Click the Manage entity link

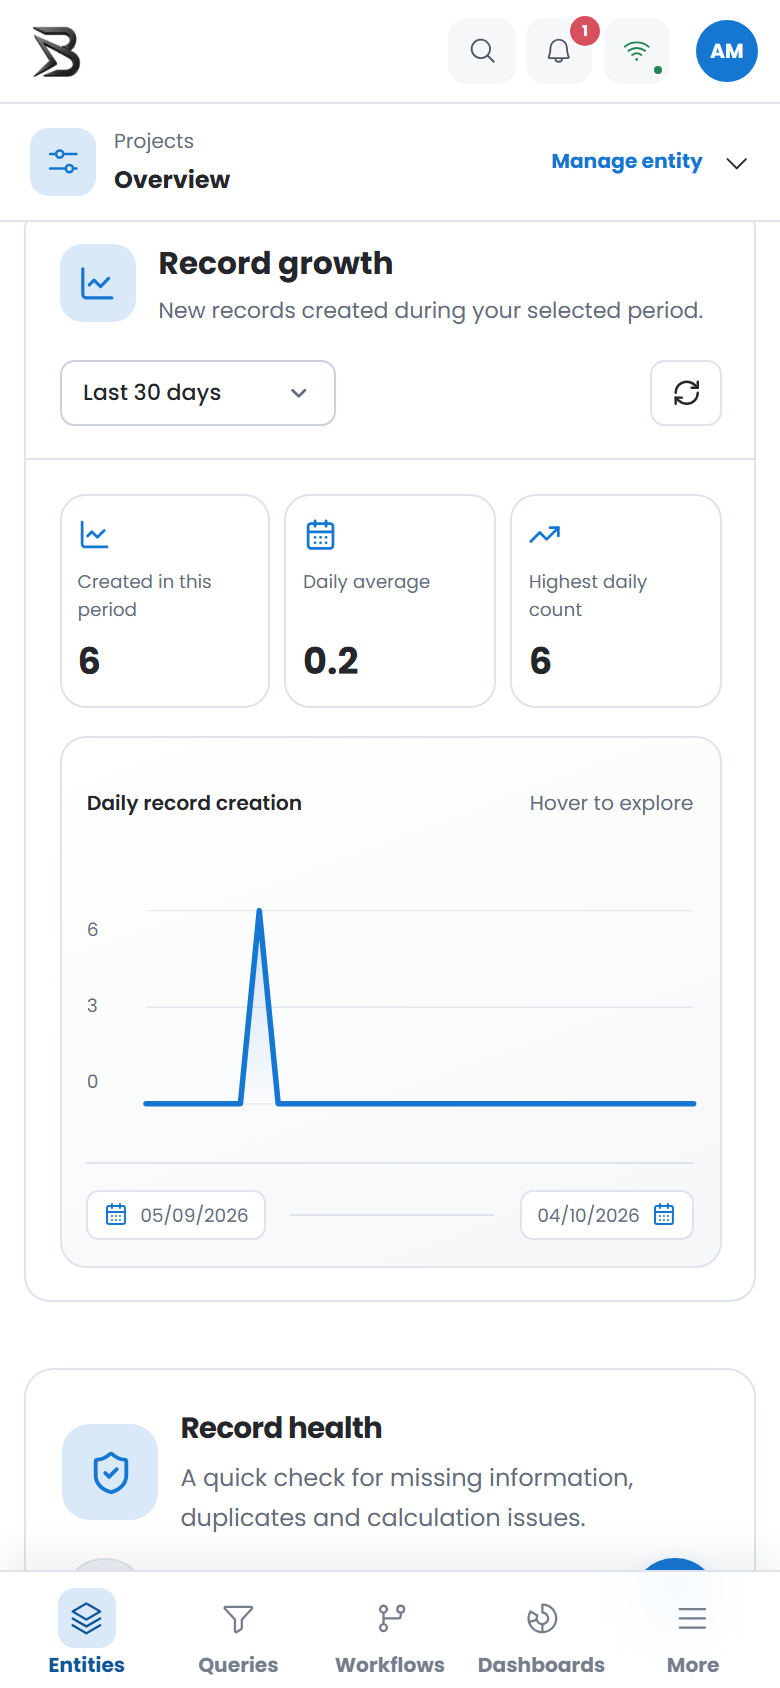pyautogui.click(x=627, y=161)
